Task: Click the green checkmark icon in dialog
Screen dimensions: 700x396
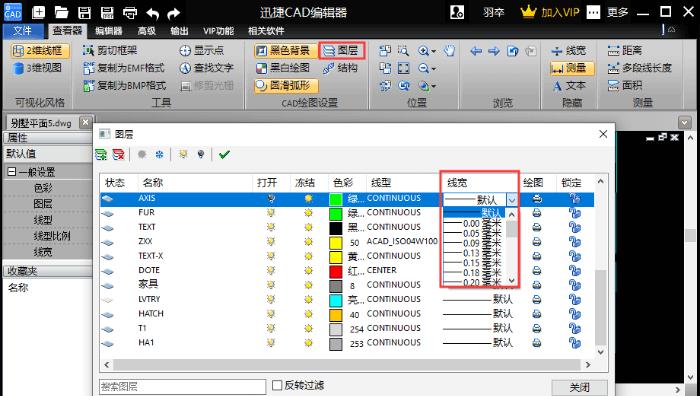Action: [224, 154]
